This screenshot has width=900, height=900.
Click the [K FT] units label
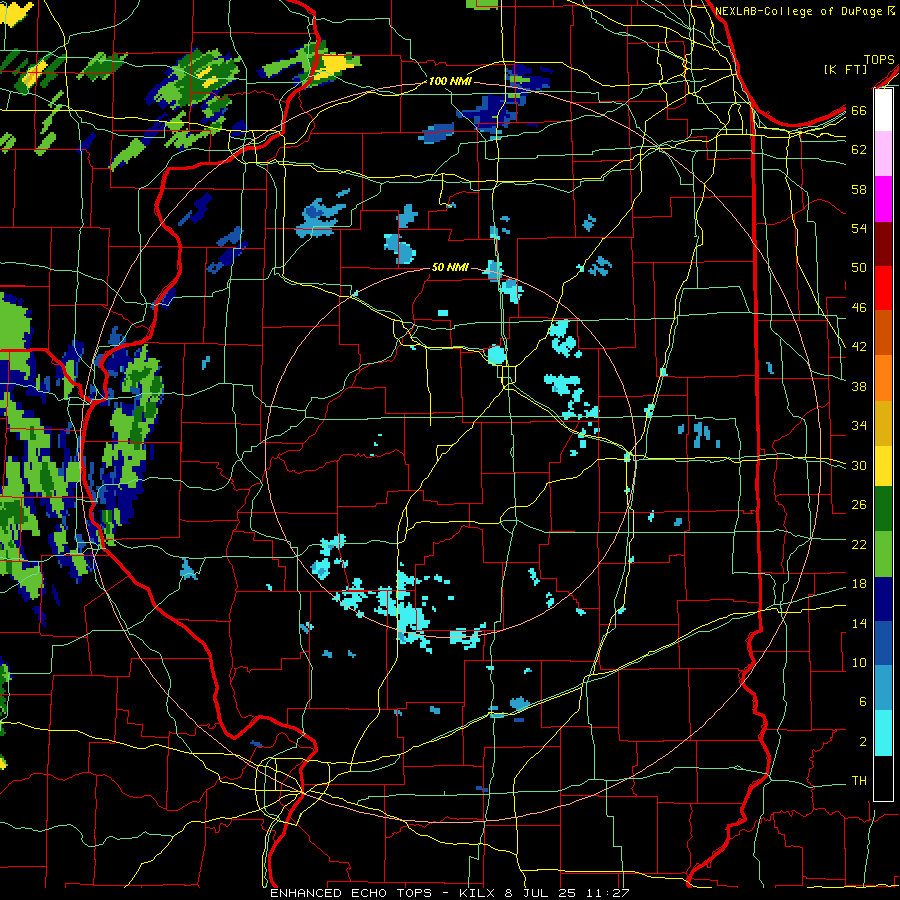click(845, 69)
